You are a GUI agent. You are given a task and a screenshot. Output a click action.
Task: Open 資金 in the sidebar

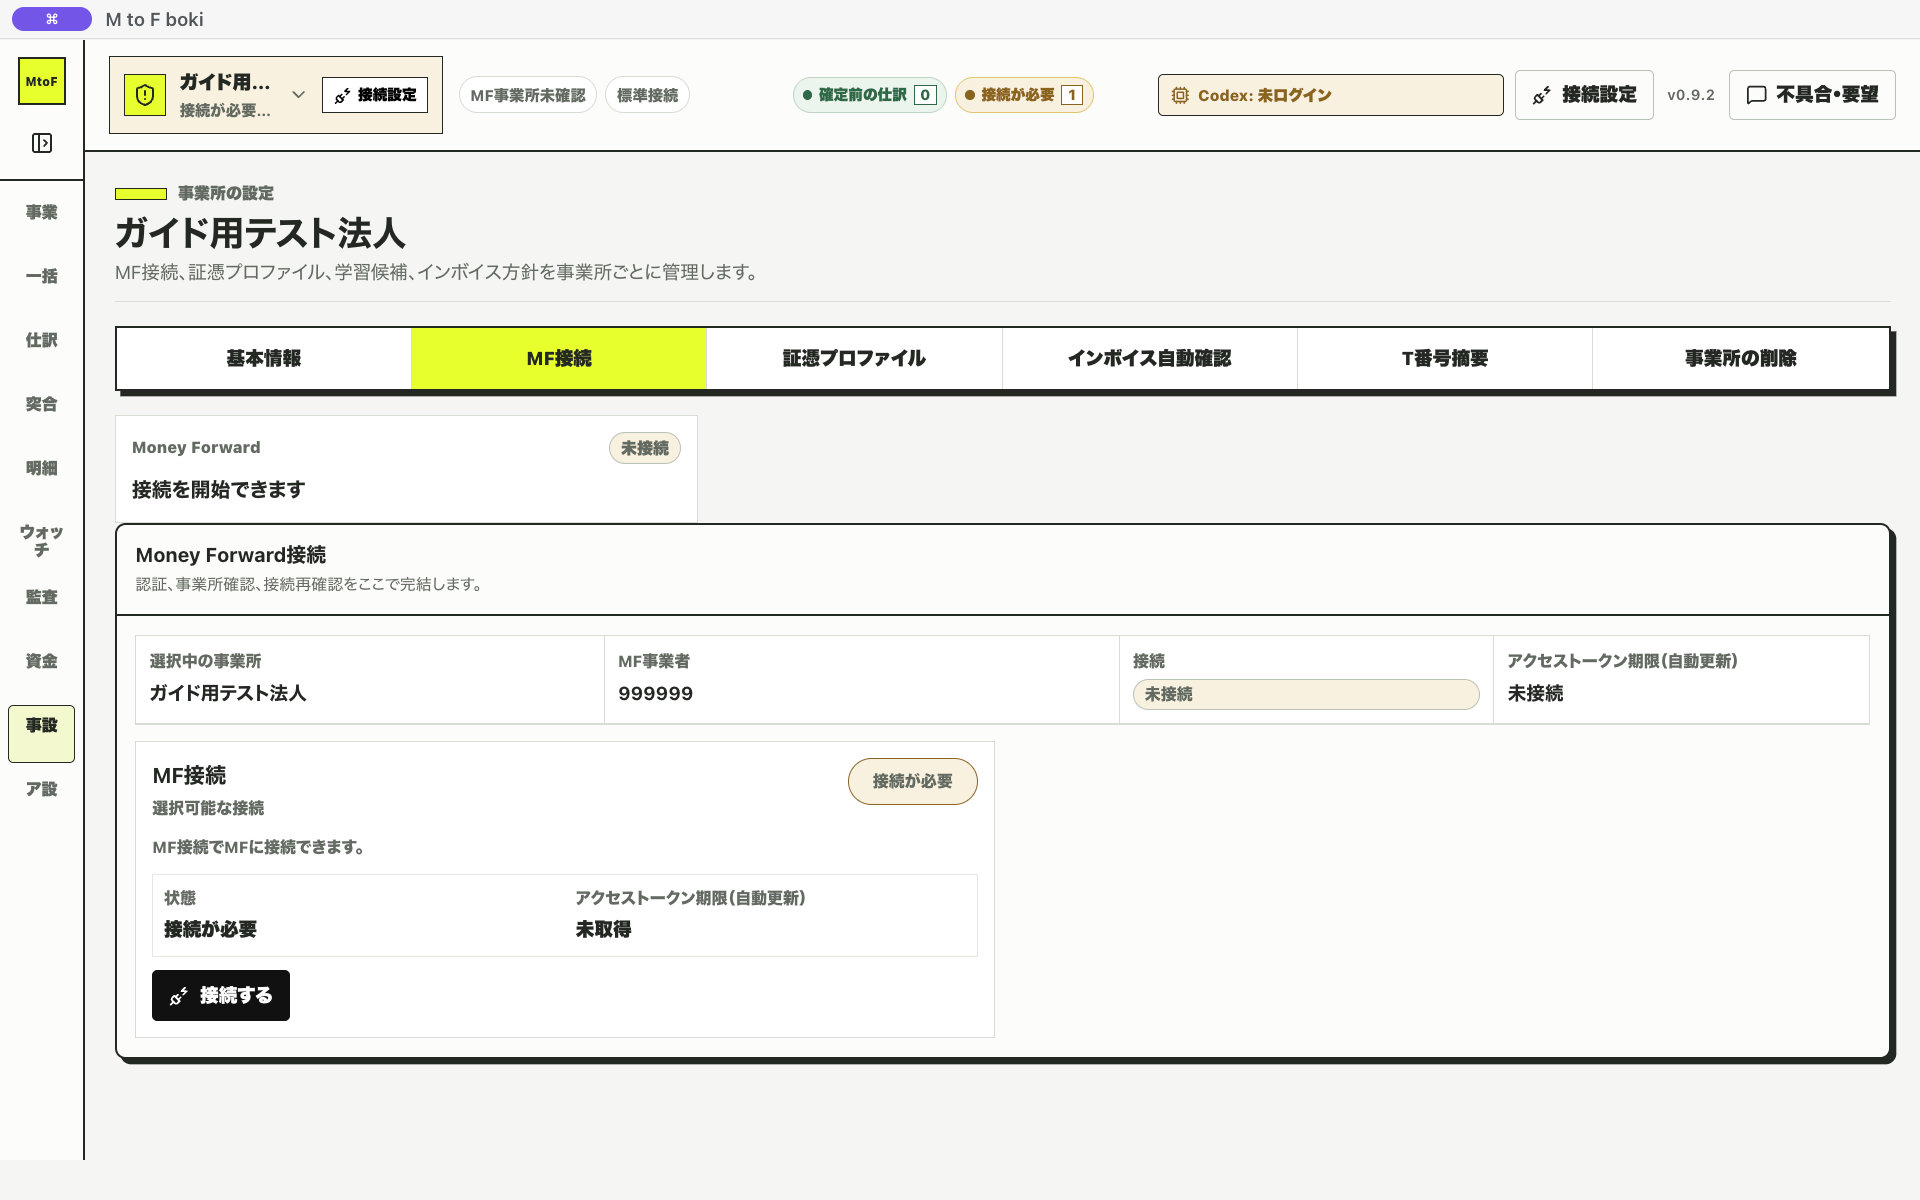[42, 661]
